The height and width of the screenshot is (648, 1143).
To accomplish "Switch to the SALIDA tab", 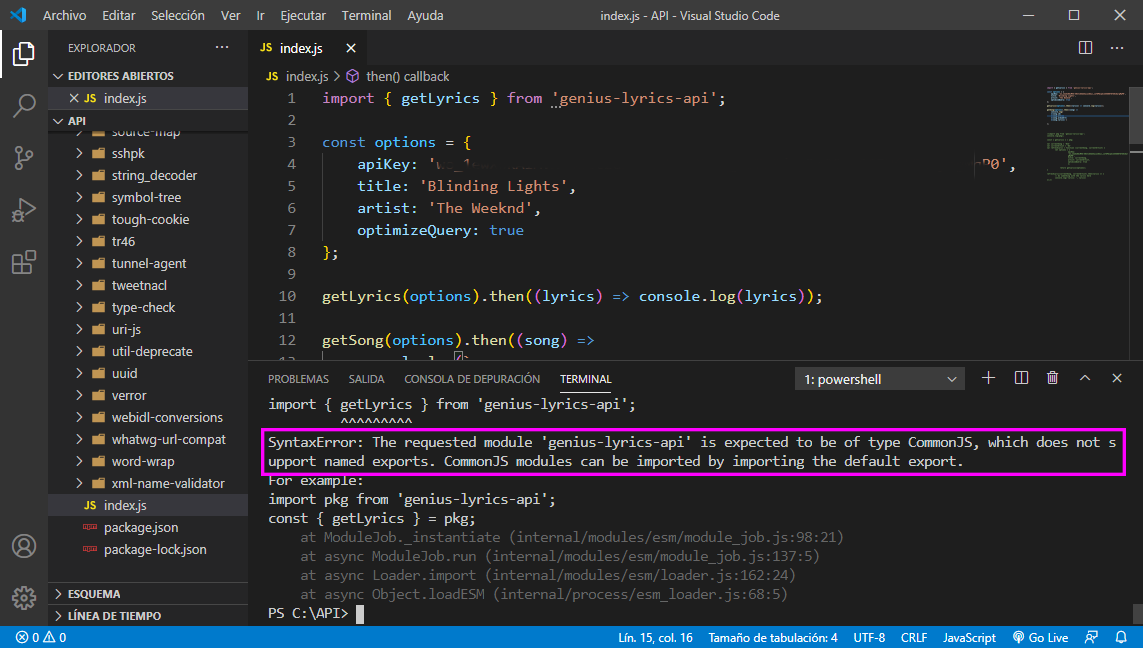I will coord(366,378).
